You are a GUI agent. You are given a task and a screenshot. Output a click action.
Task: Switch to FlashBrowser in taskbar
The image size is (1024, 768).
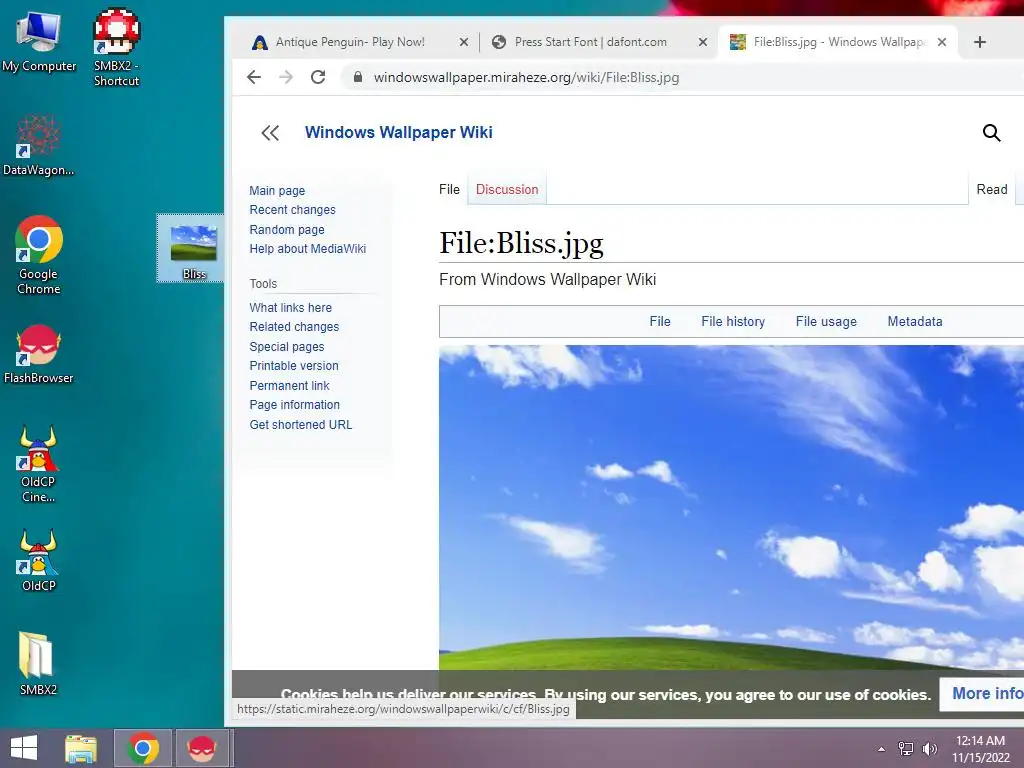(x=202, y=748)
